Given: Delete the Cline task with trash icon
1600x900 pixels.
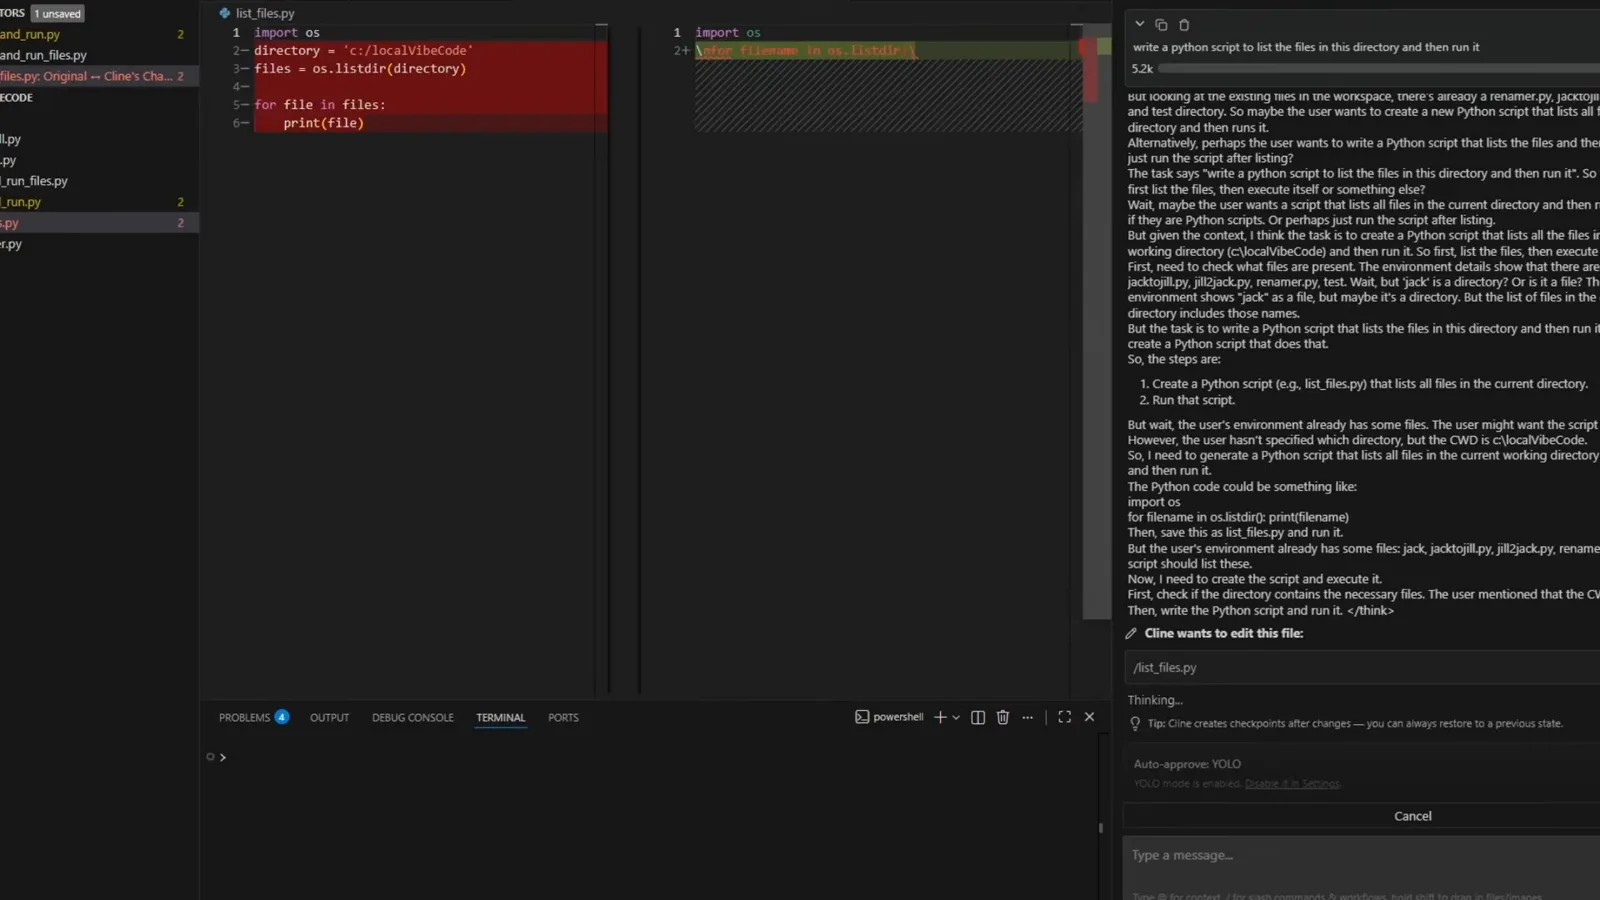Looking at the screenshot, I should (1184, 24).
